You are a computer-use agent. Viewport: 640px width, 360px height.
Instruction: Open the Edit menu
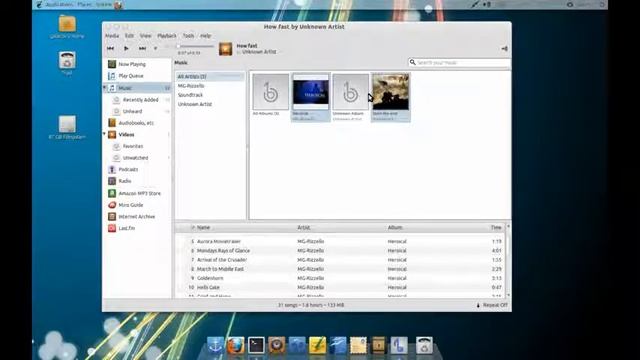129,36
